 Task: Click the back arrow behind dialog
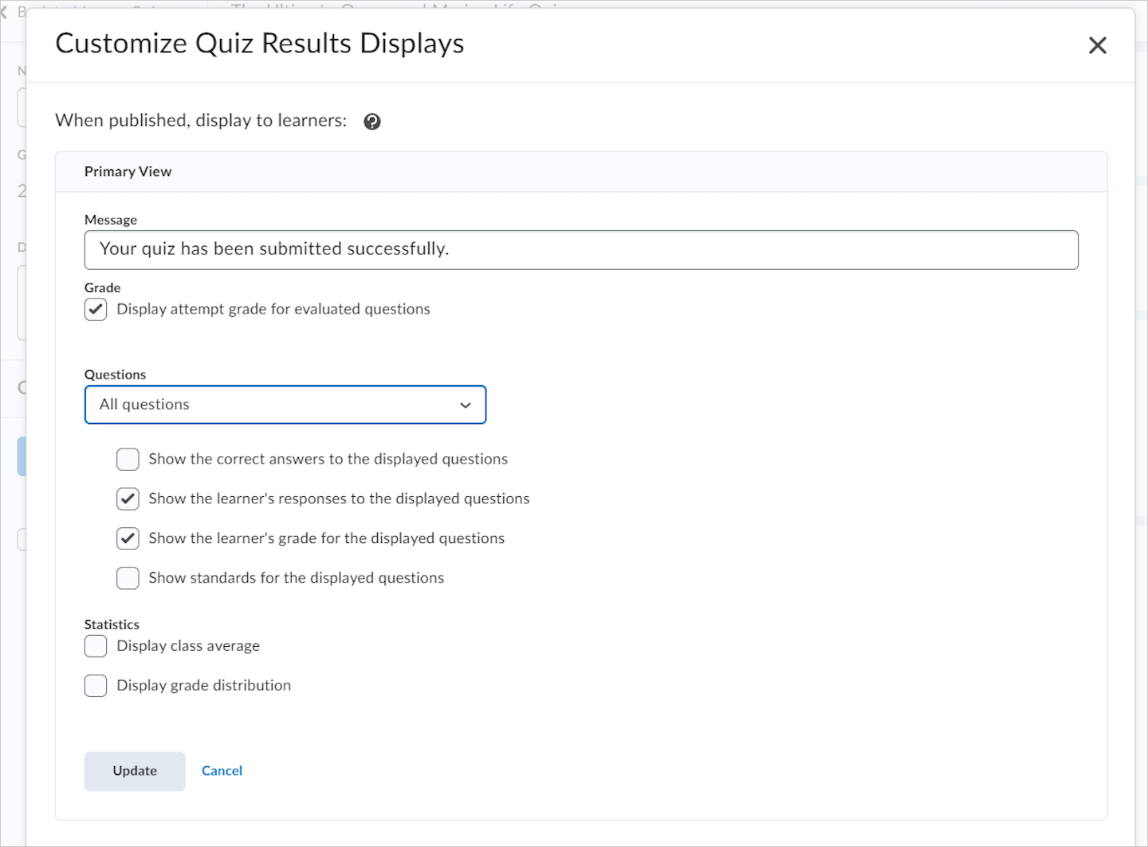coord(4,12)
